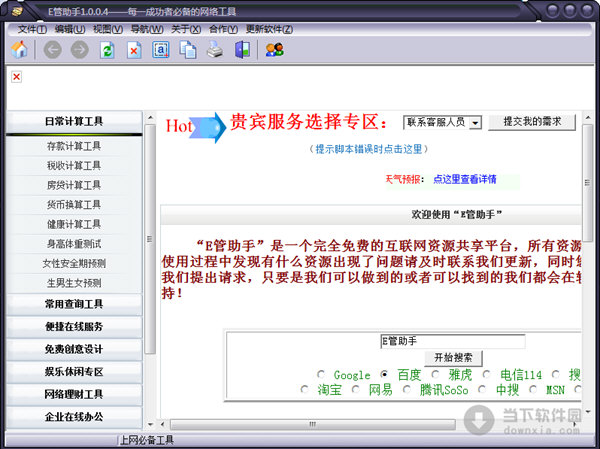The width and height of the screenshot is (600, 449).
Task: Click the 开始搜索 search button
Action: pos(453,358)
